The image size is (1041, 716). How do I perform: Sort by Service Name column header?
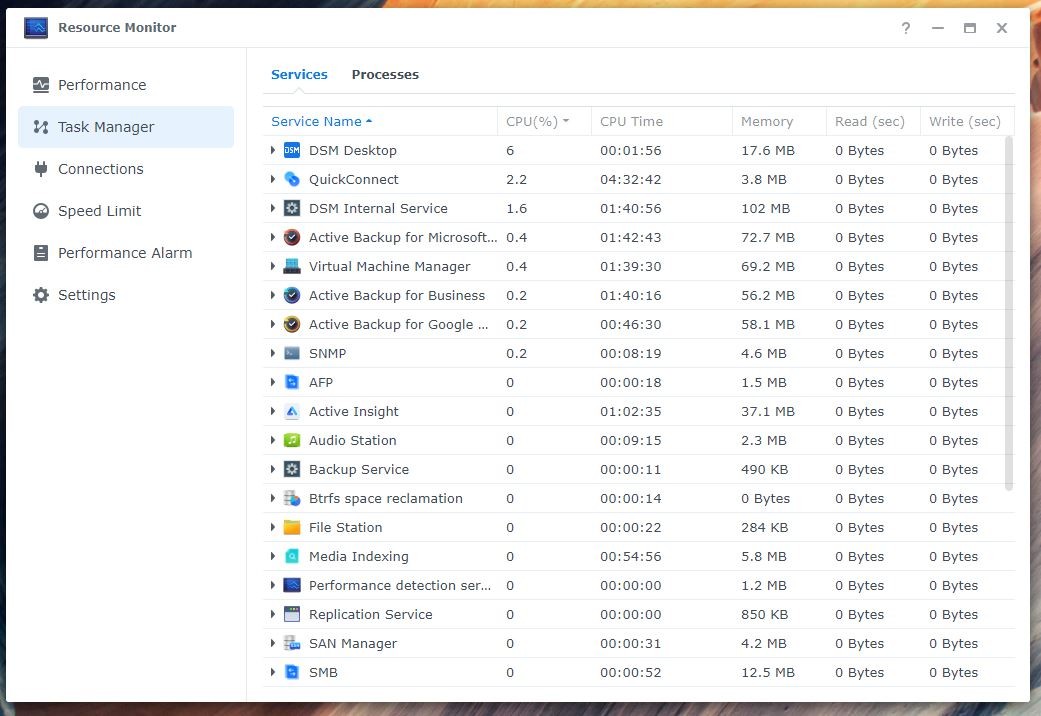tap(380, 122)
